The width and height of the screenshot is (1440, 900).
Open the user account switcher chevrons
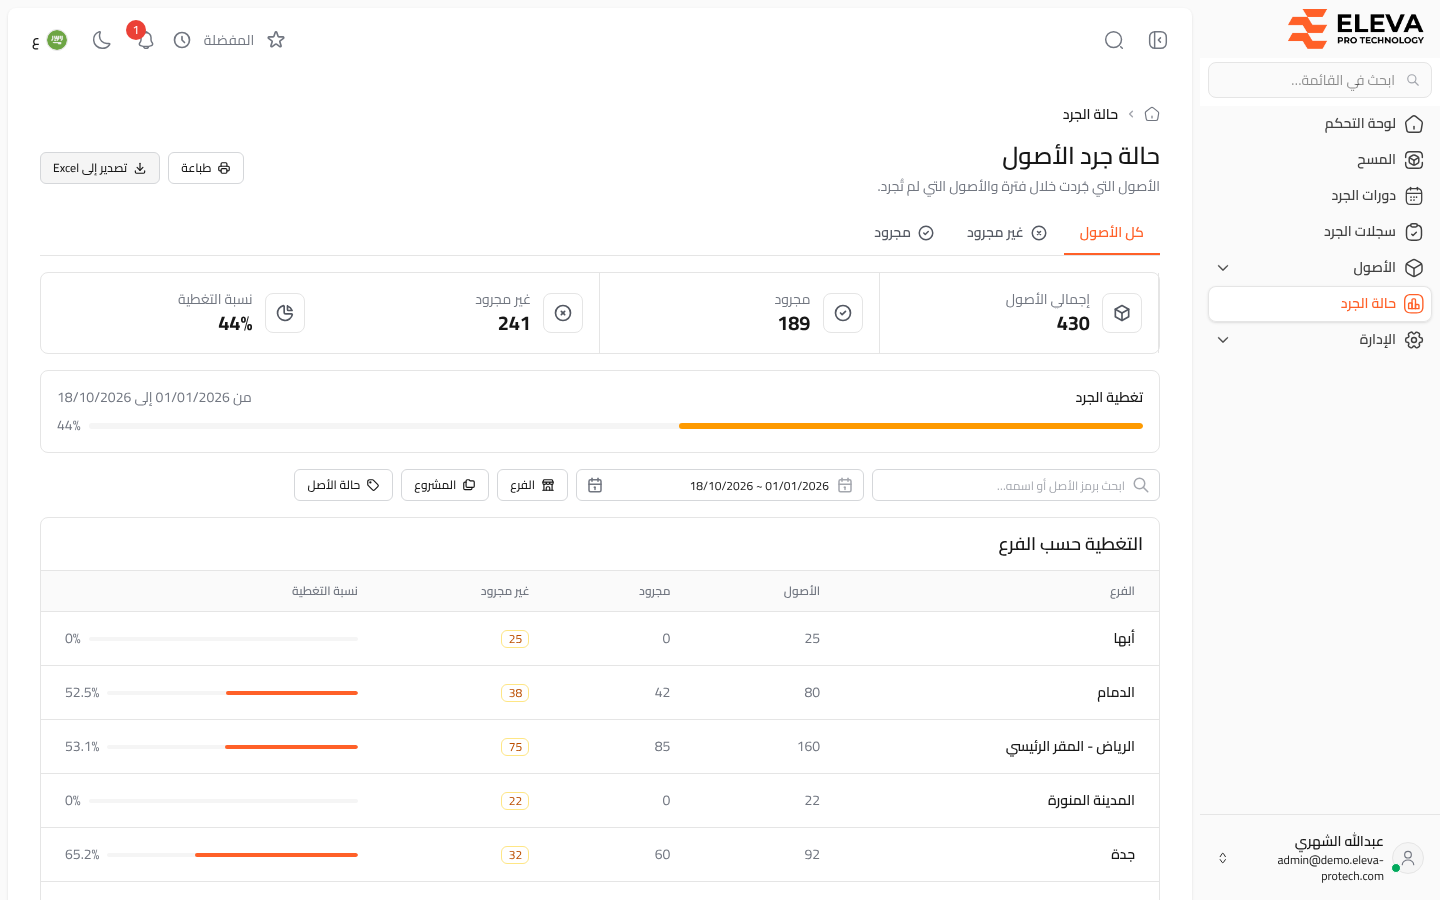[x=1222, y=858]
